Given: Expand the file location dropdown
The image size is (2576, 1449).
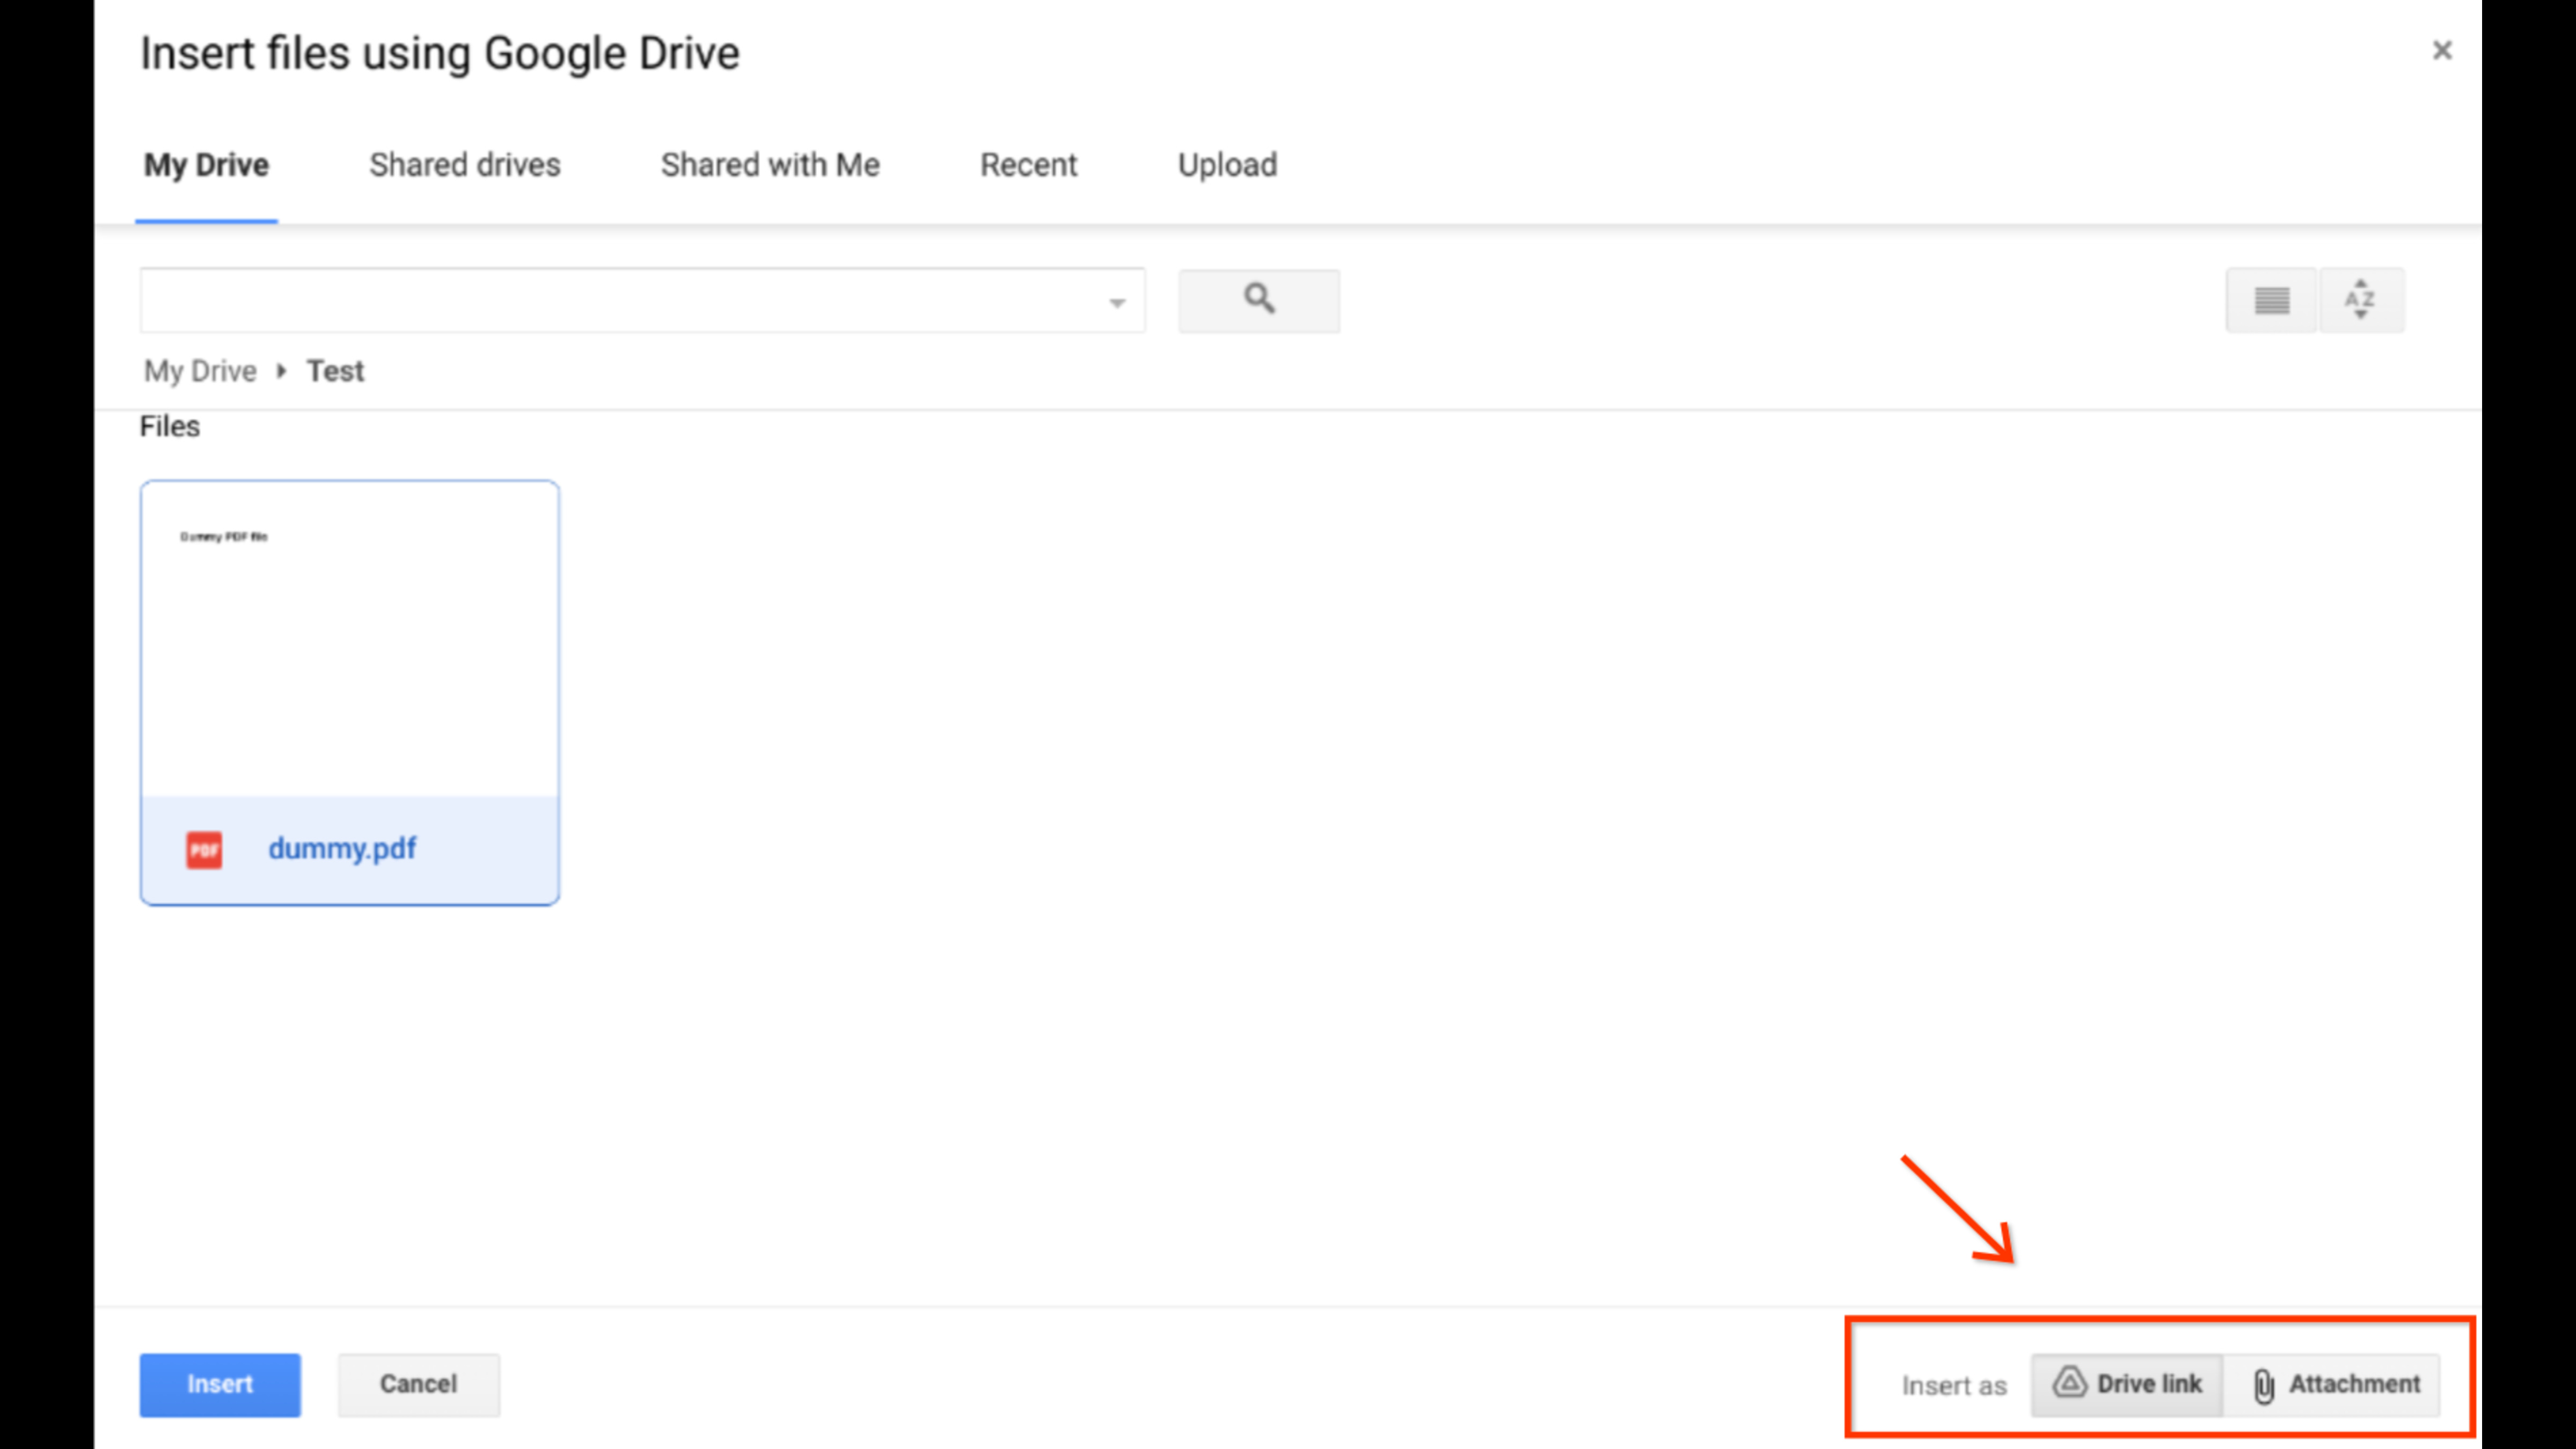Looking at the screenshot, I should coord(1115,301).
